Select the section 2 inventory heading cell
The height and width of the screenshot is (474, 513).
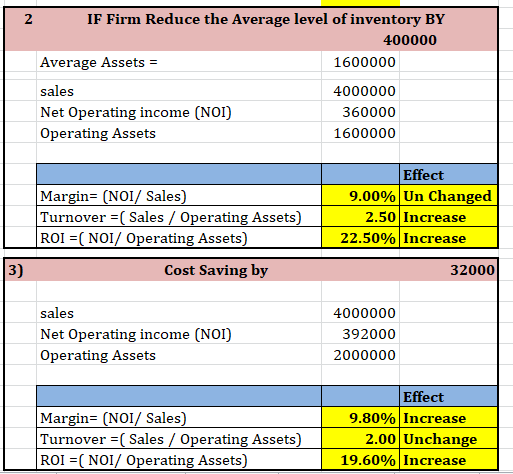[266, 19]
